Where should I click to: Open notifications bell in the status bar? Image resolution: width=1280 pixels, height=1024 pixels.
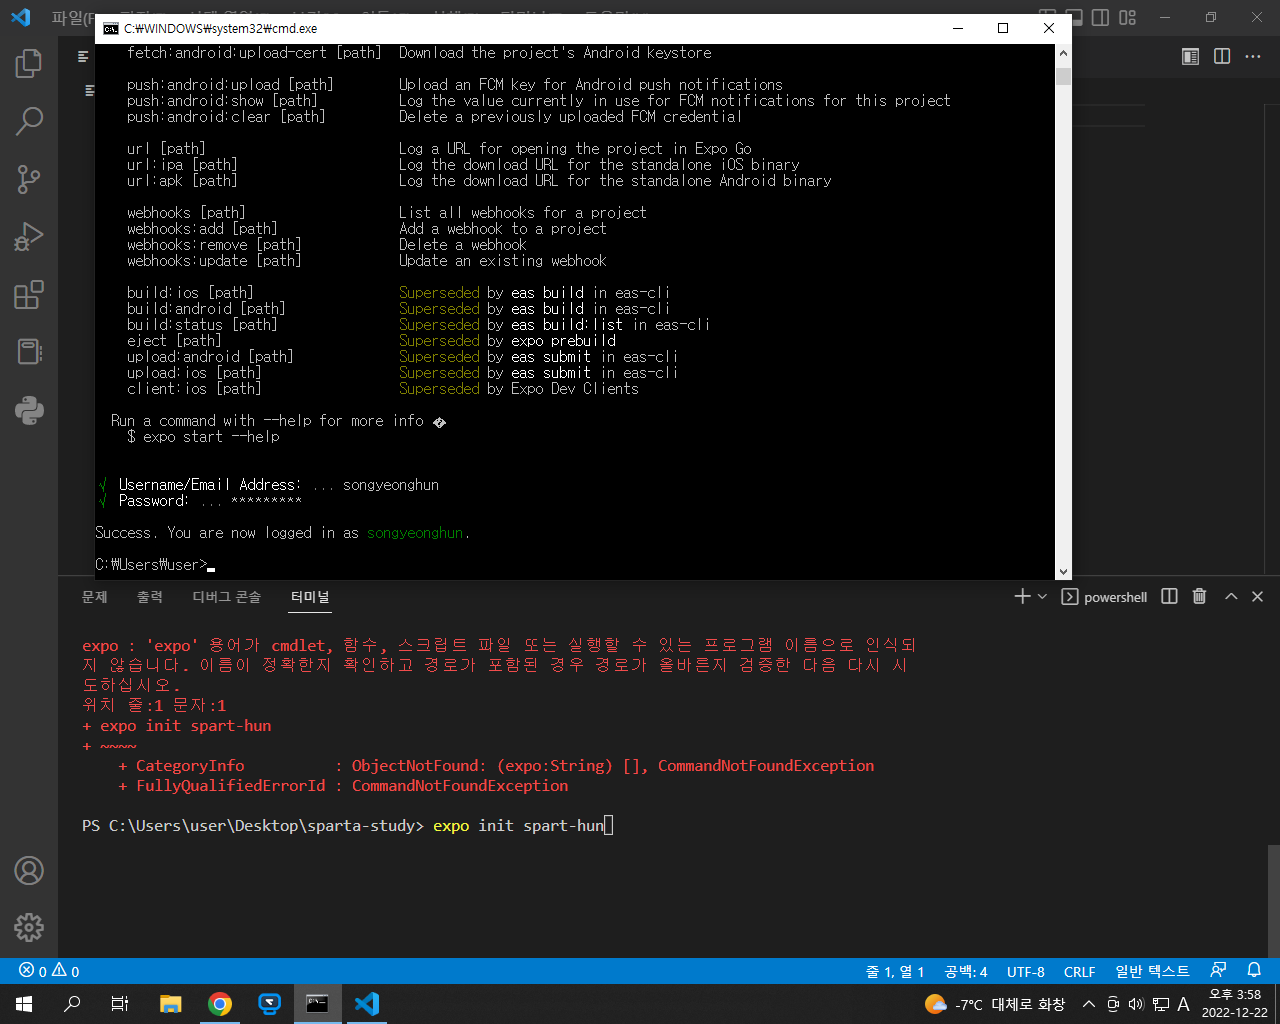pyautogui.click(x=1254, y=970)
